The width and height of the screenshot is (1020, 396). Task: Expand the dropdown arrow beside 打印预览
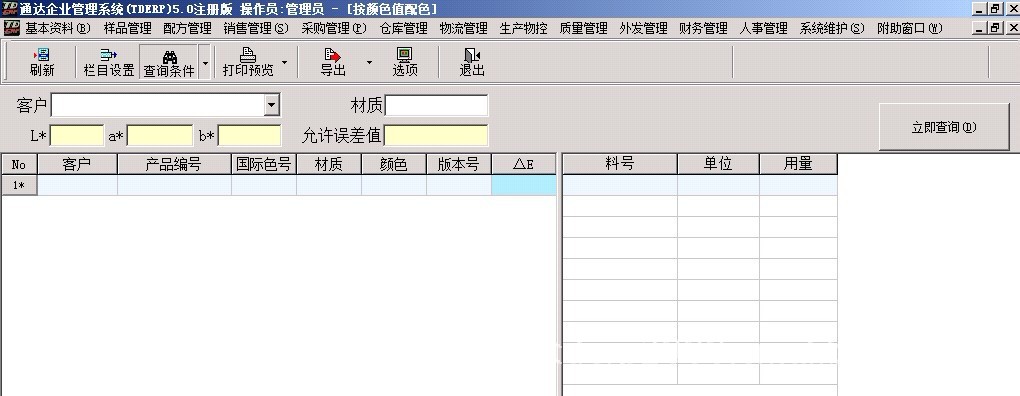pyautogui.click(x=284, y=62)
